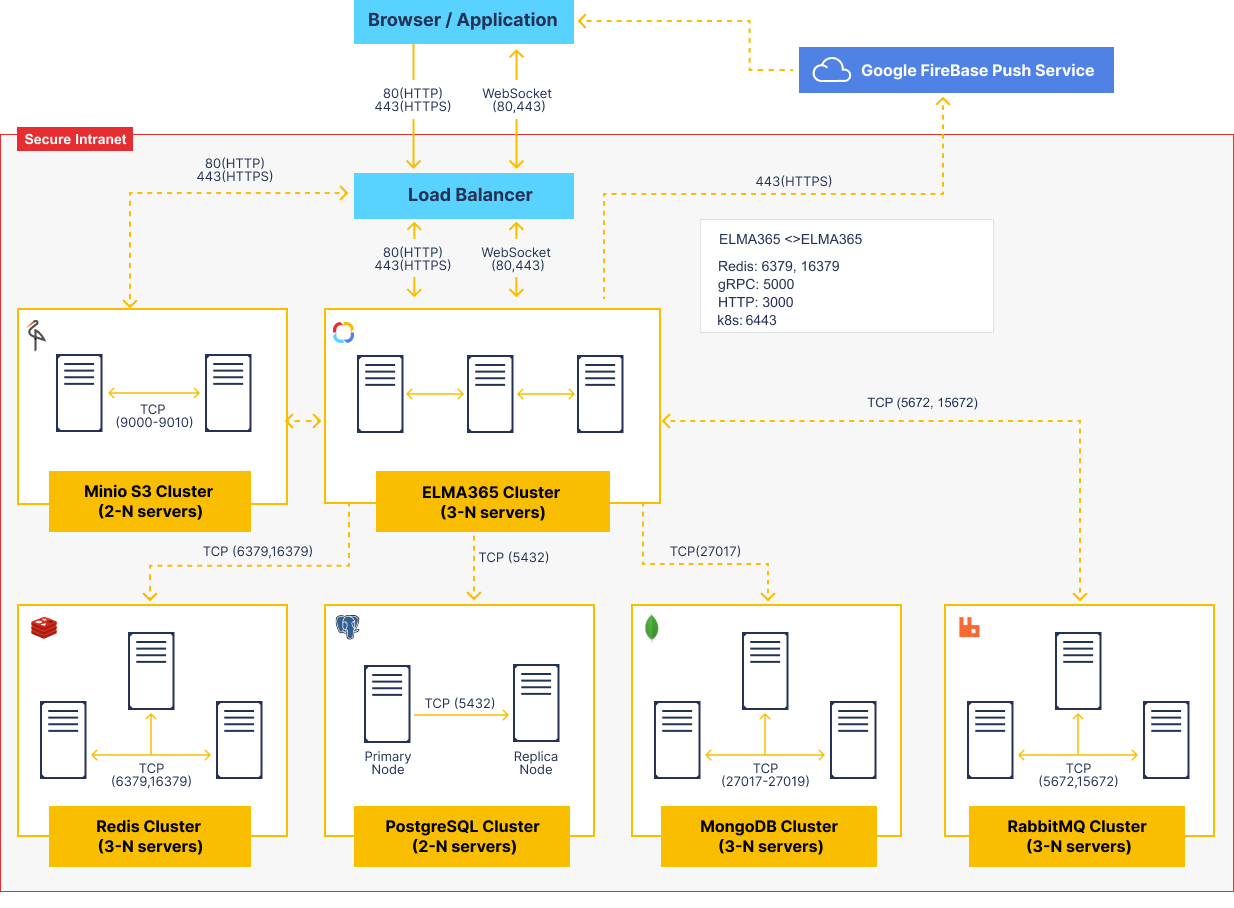Screen dimensions: 1234x908
Task: Select the Google FireBase Push Service box
Action: point(956,71)
